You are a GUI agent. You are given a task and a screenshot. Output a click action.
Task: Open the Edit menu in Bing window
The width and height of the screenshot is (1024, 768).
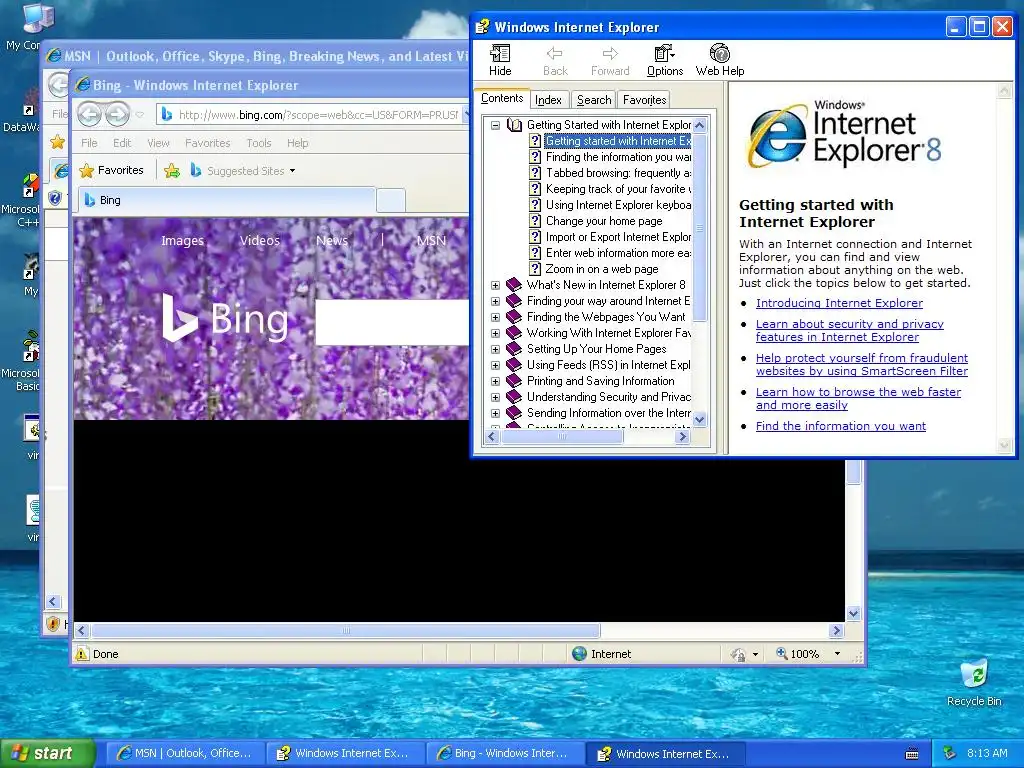122,143
